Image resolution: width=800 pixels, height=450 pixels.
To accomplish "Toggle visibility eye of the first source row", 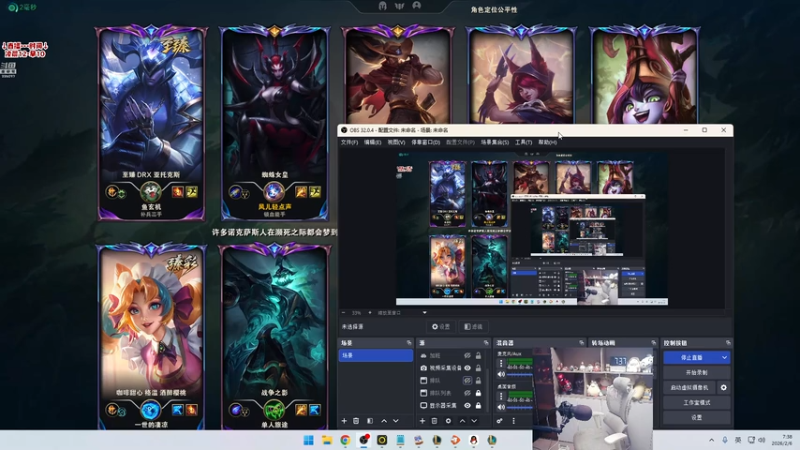I will tap(467, 356).
